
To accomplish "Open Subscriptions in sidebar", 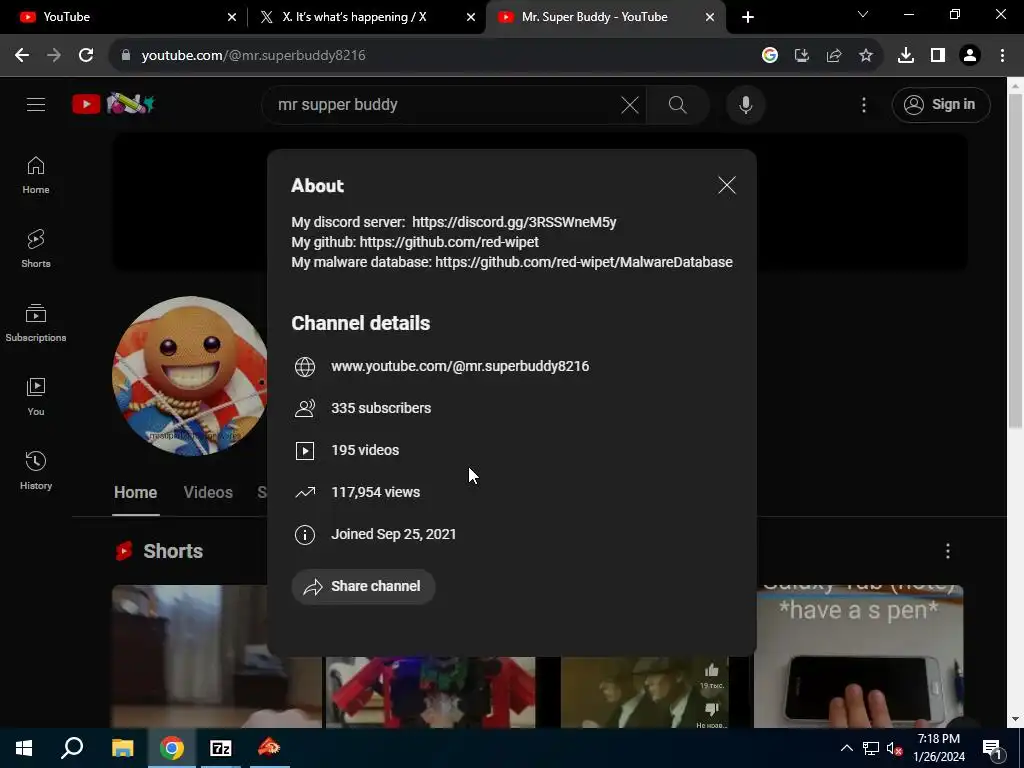I will (36, 323).
